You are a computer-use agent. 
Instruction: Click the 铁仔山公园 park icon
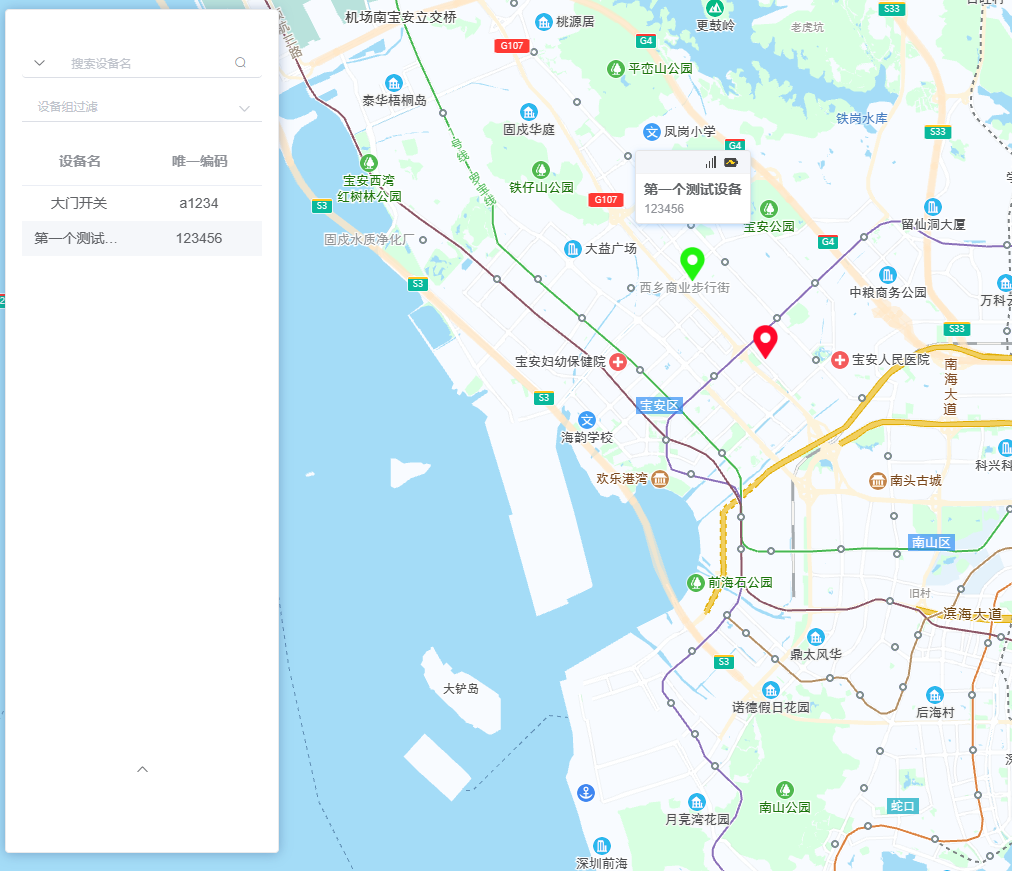(x=541, y=169)
